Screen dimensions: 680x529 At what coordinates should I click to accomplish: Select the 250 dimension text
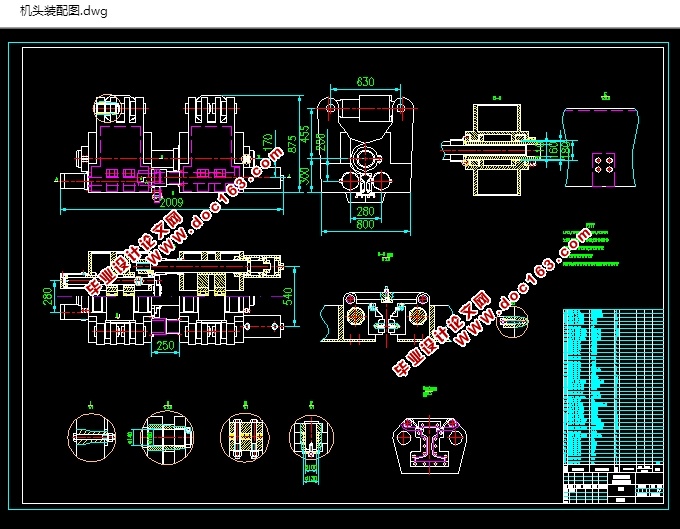point(165,346)
